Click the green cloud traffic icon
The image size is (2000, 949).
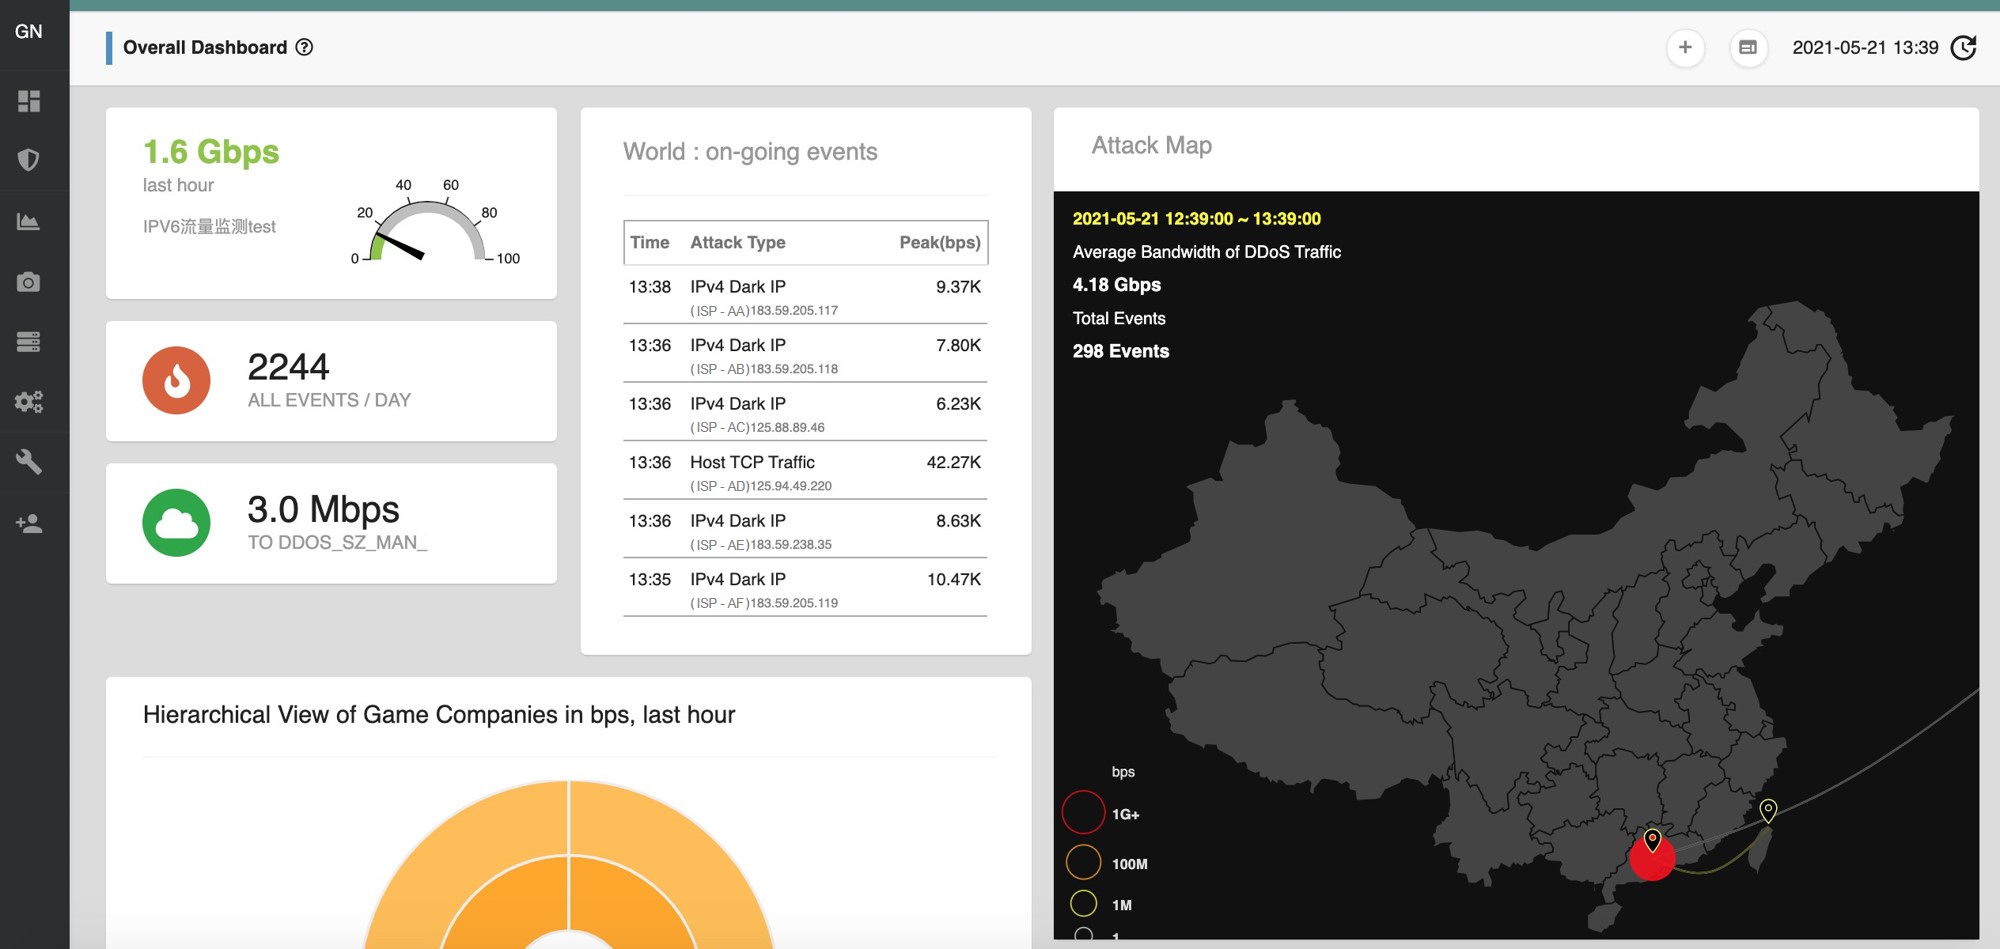[176, 522]
